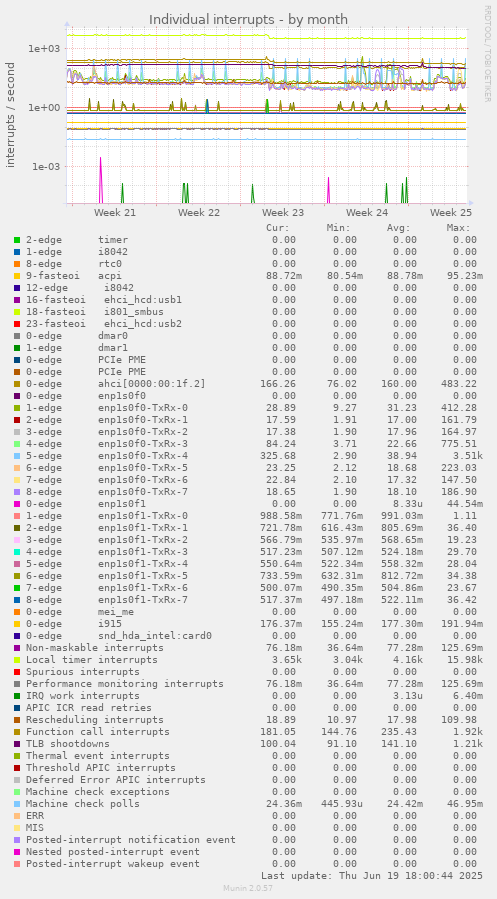Screen dimensions: 497x899
Task: Click the Max column header
Action: tap(459, 228)
